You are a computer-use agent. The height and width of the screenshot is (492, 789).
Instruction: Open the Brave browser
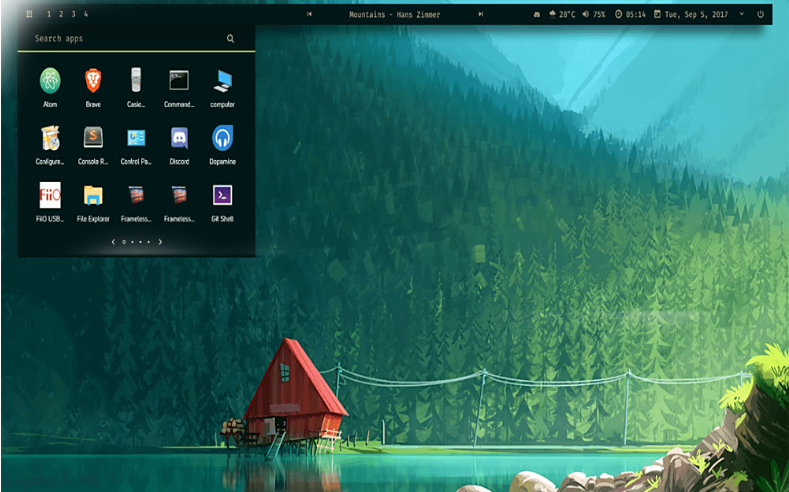[93, 81]
